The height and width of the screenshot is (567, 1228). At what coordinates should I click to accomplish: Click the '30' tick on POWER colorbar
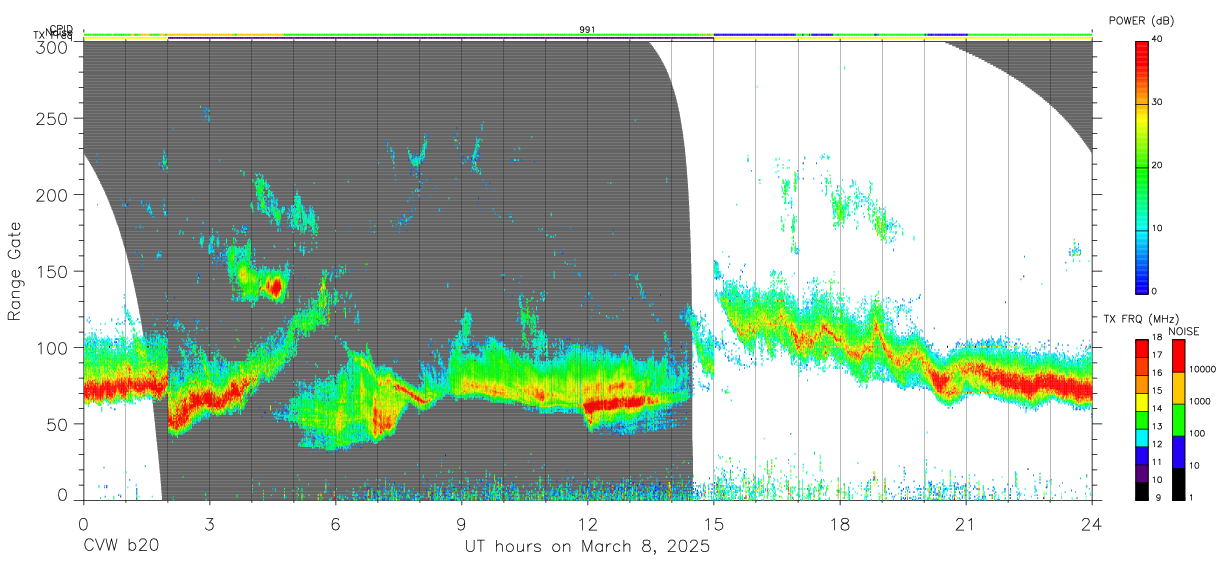click(1157, 103)
